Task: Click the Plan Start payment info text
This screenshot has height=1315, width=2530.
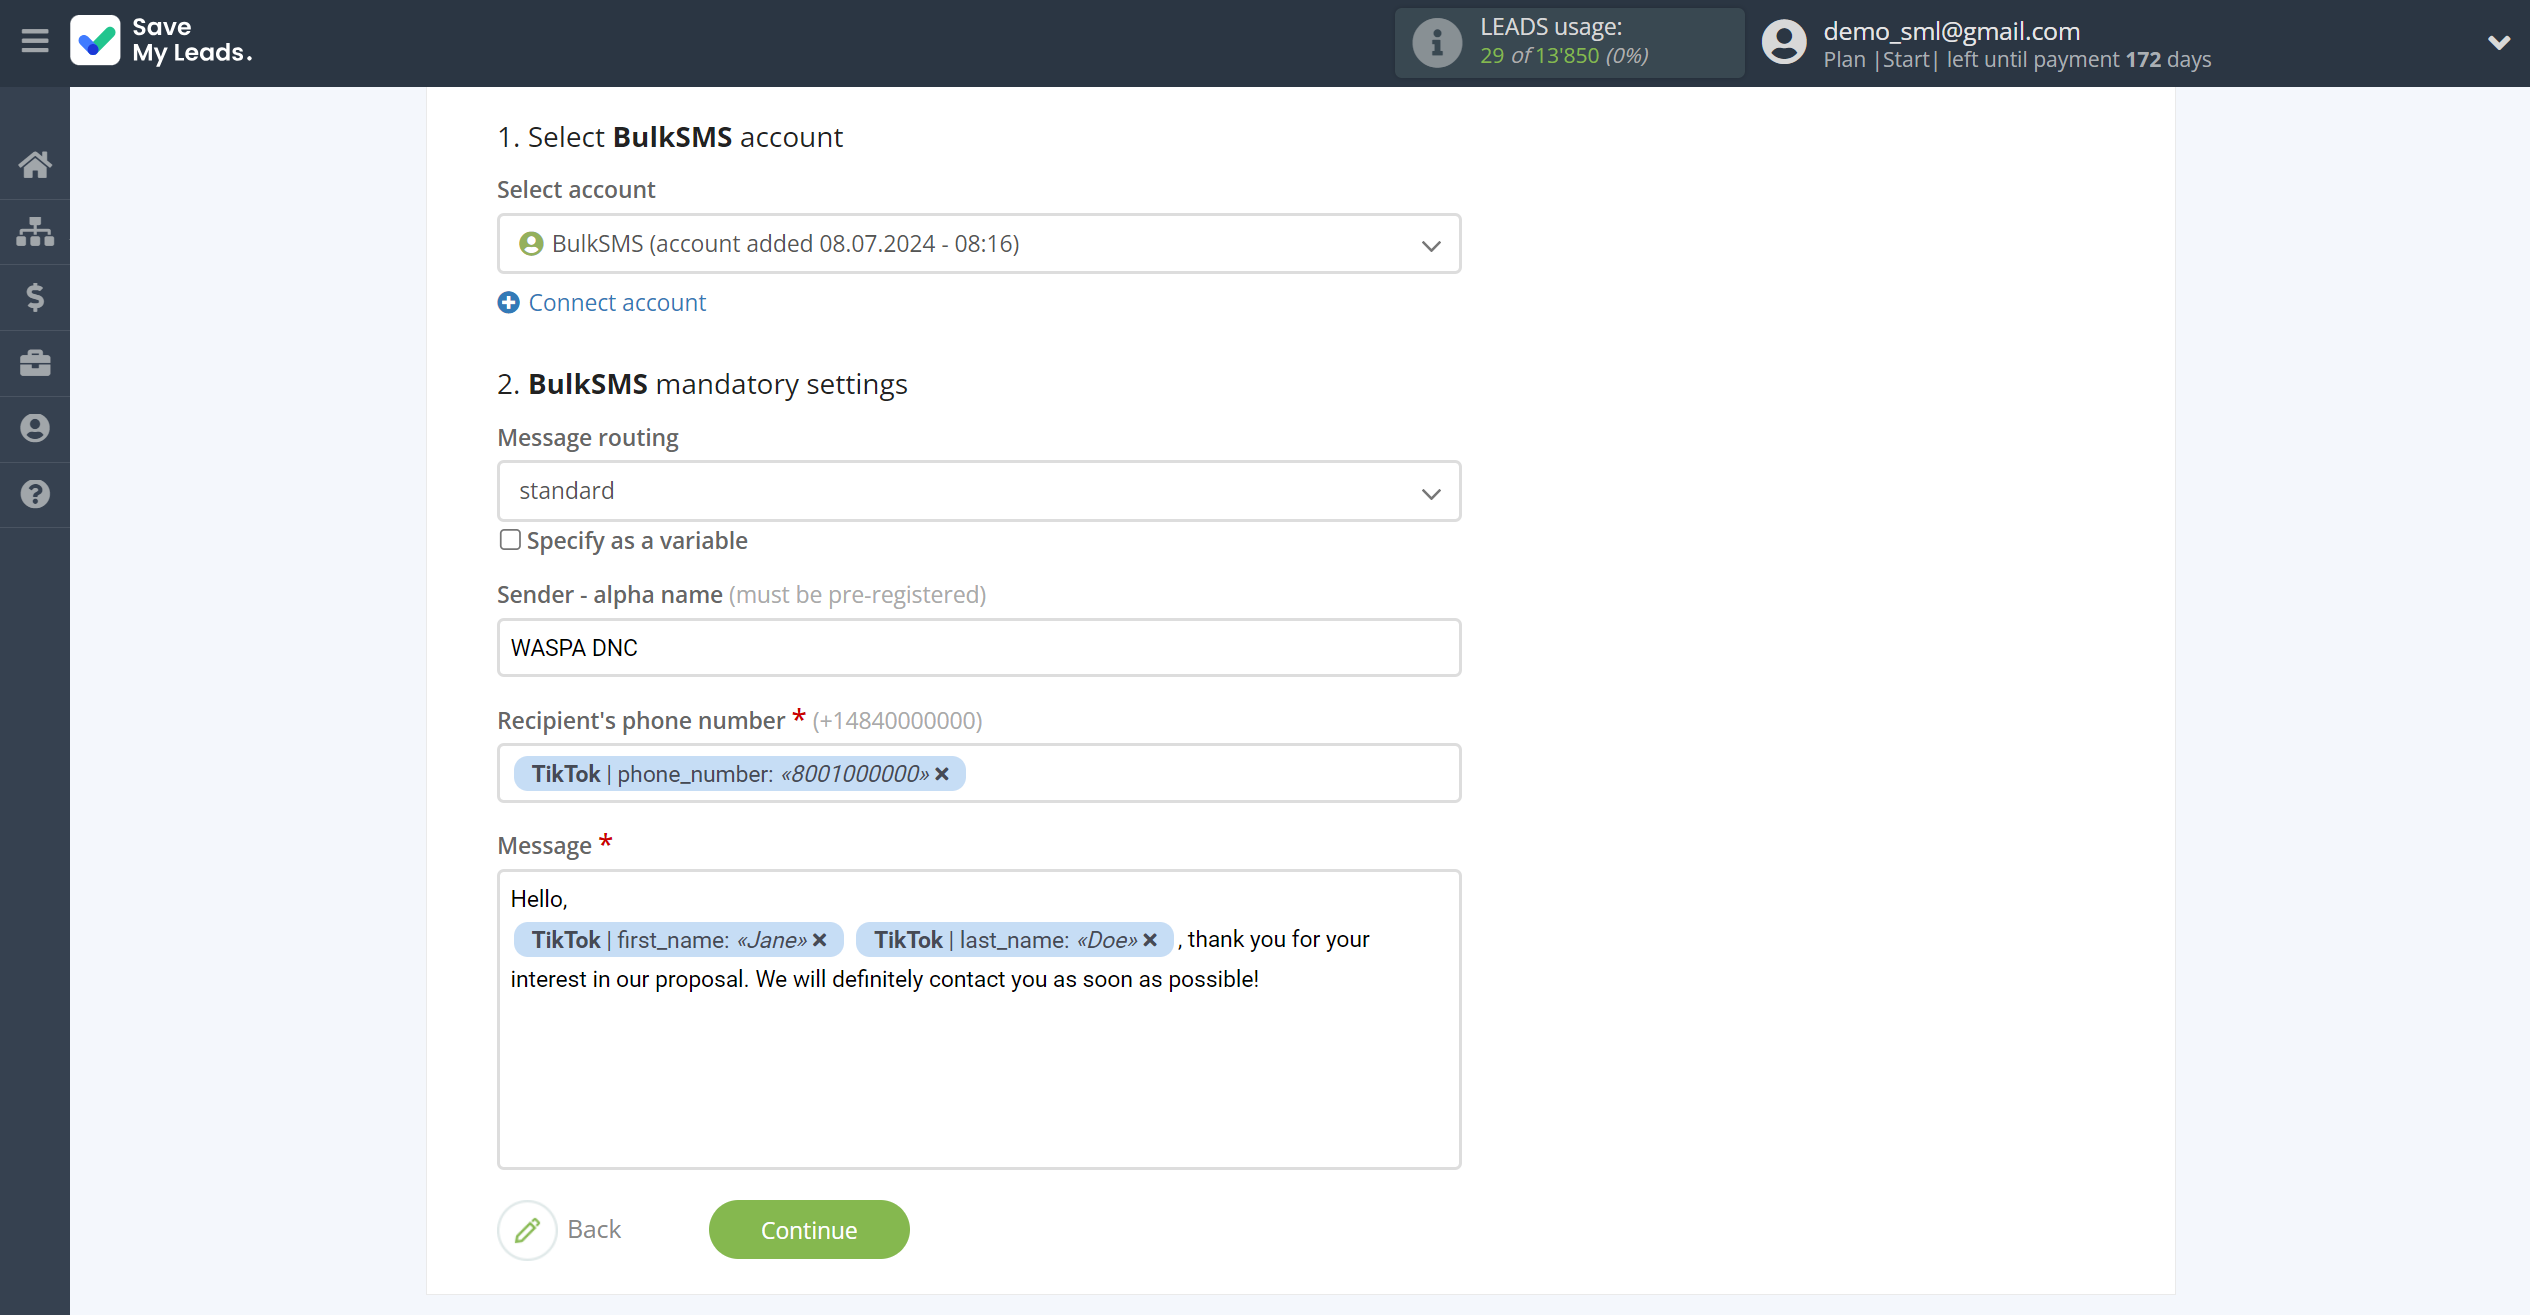Action: (2017, 60)
